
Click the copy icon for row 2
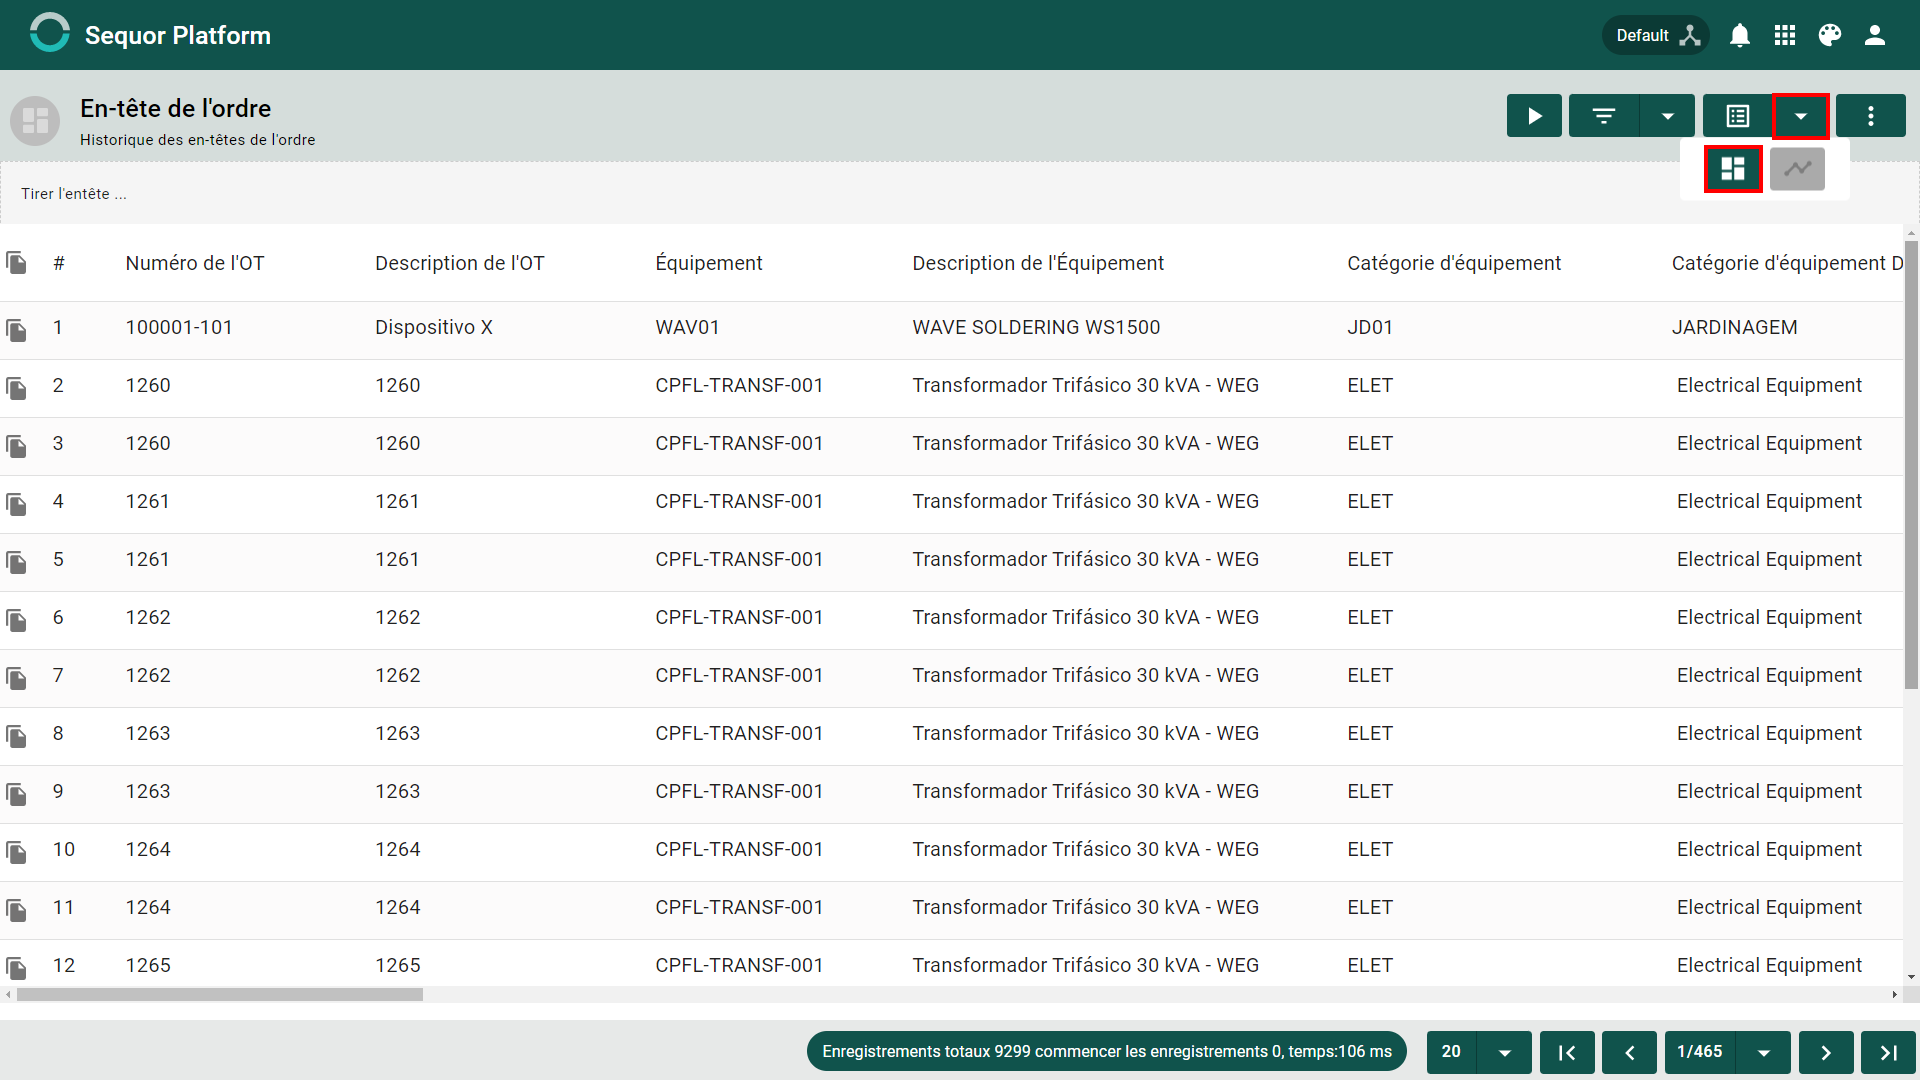coord(16,388)
